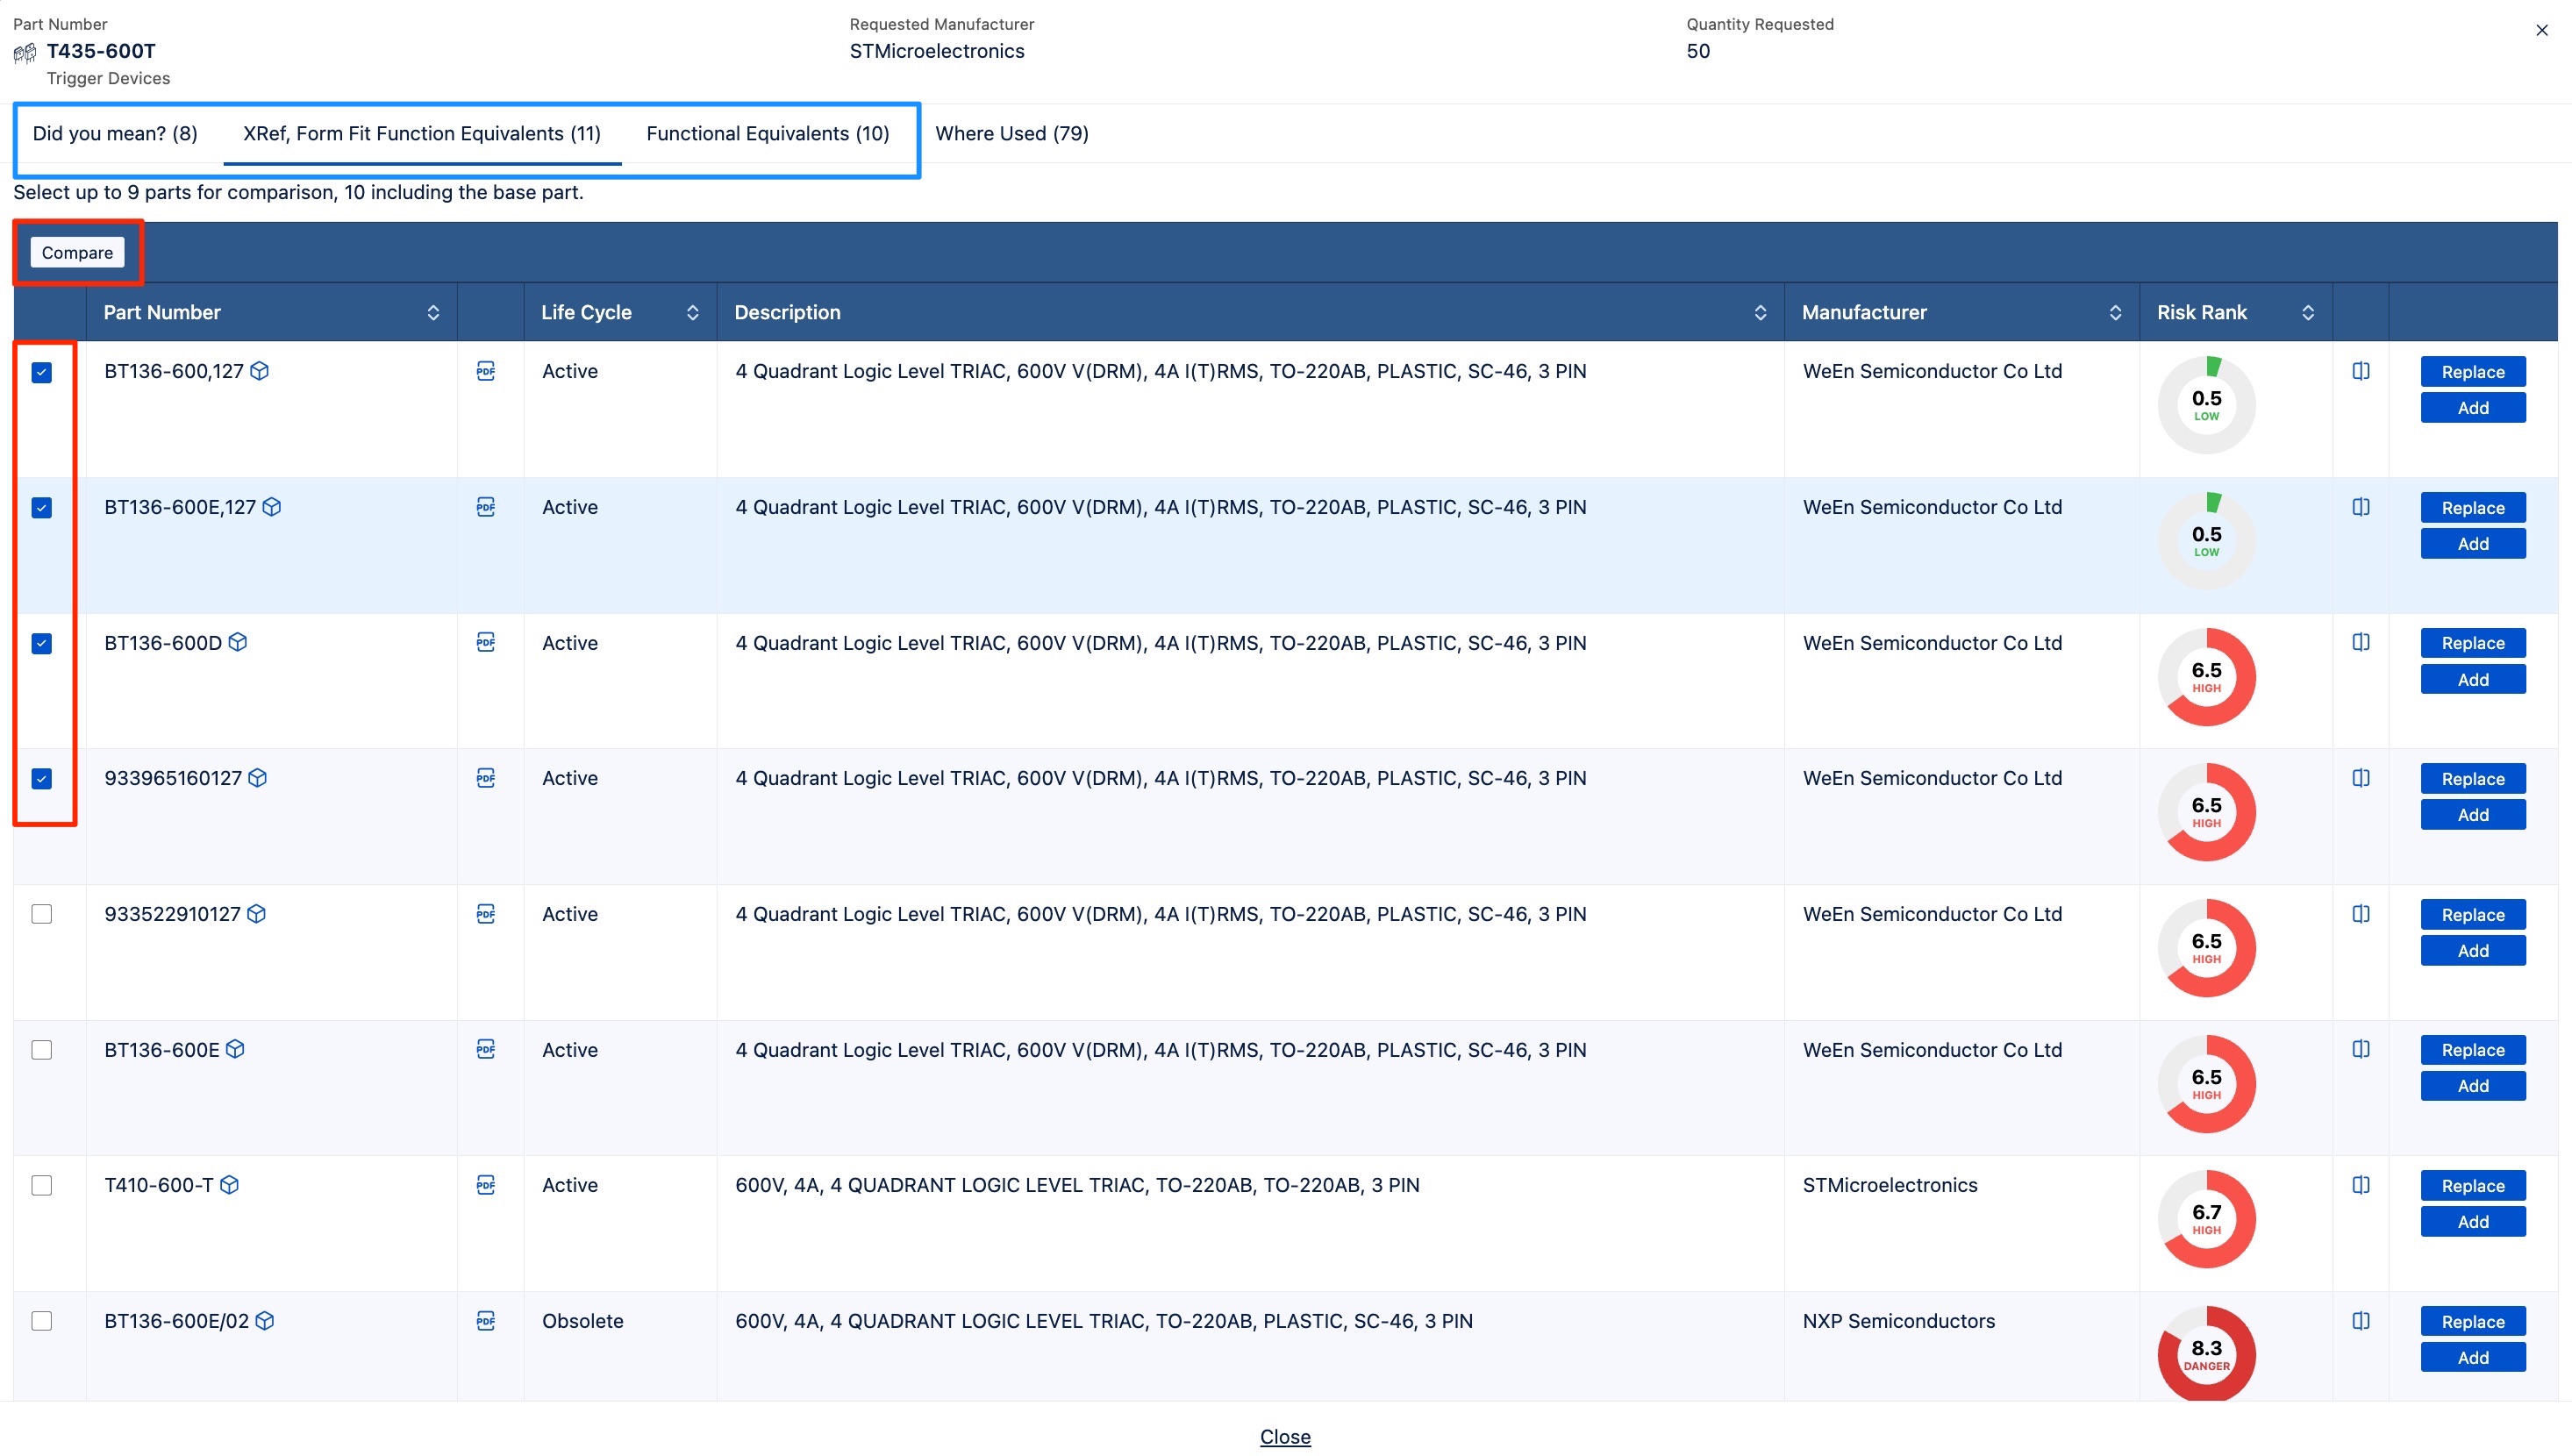
Task: Switch to the Did you mean? (8) tab
Action: pyautogui.click(x=115, y=134)
